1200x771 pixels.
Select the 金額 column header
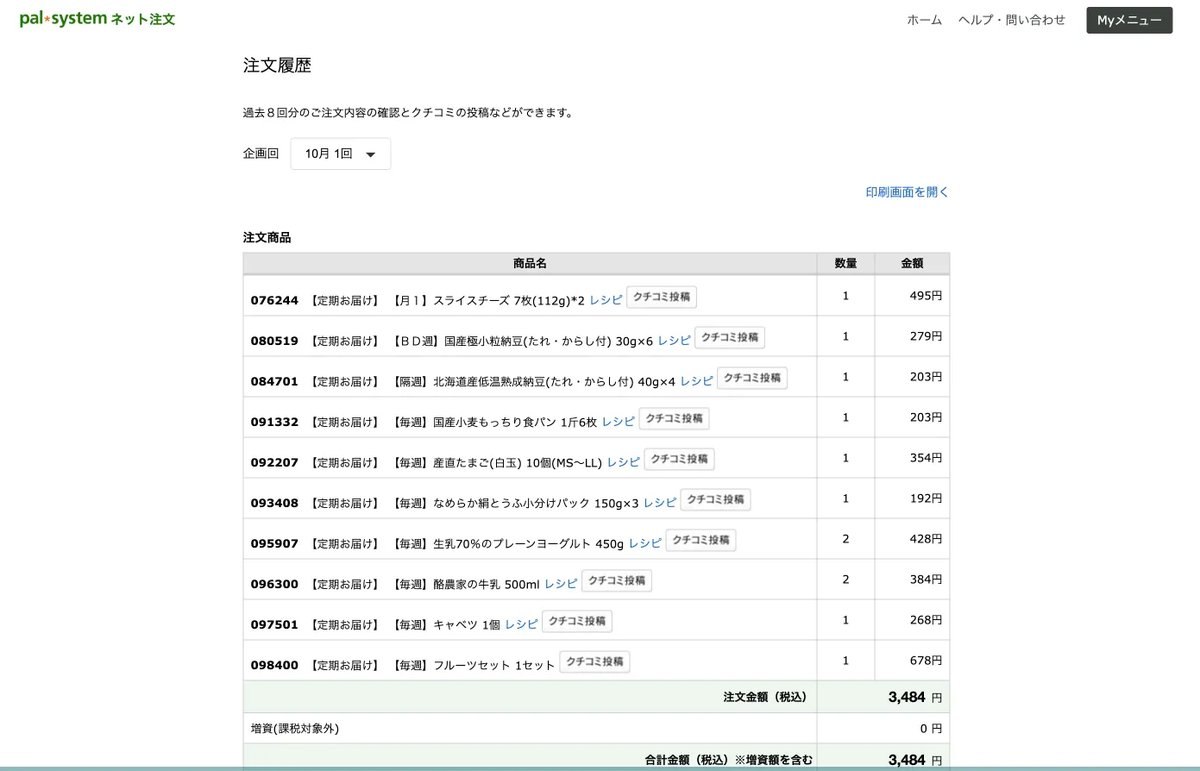point(912,263)
